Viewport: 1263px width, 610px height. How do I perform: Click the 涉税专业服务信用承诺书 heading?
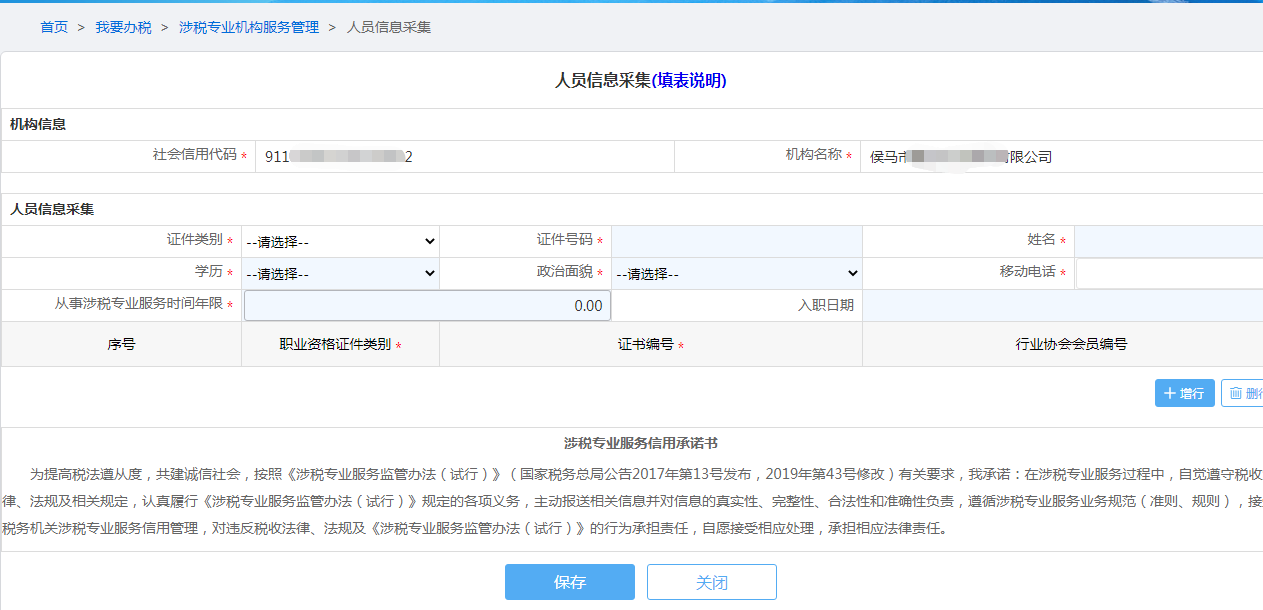[641, 443]
